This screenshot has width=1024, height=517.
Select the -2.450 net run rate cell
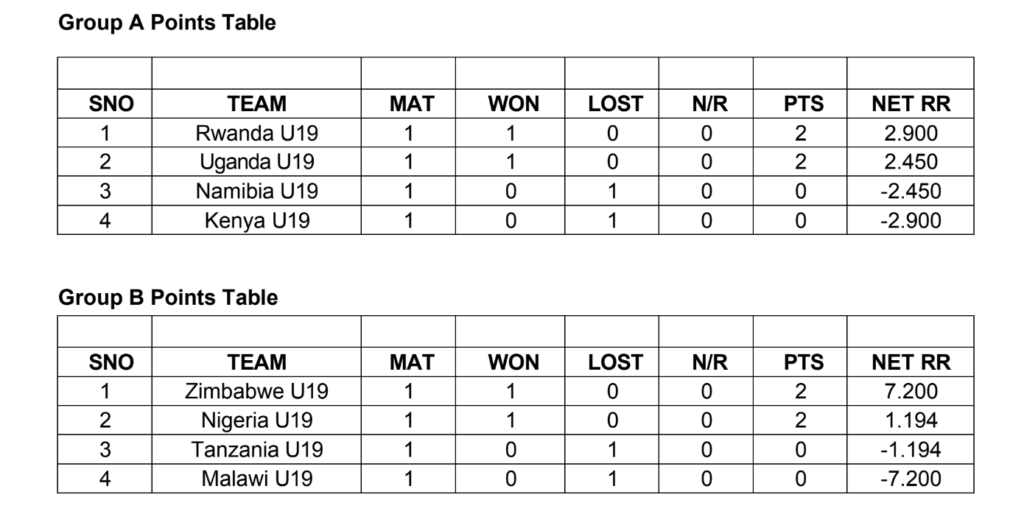tap(910, 191)
